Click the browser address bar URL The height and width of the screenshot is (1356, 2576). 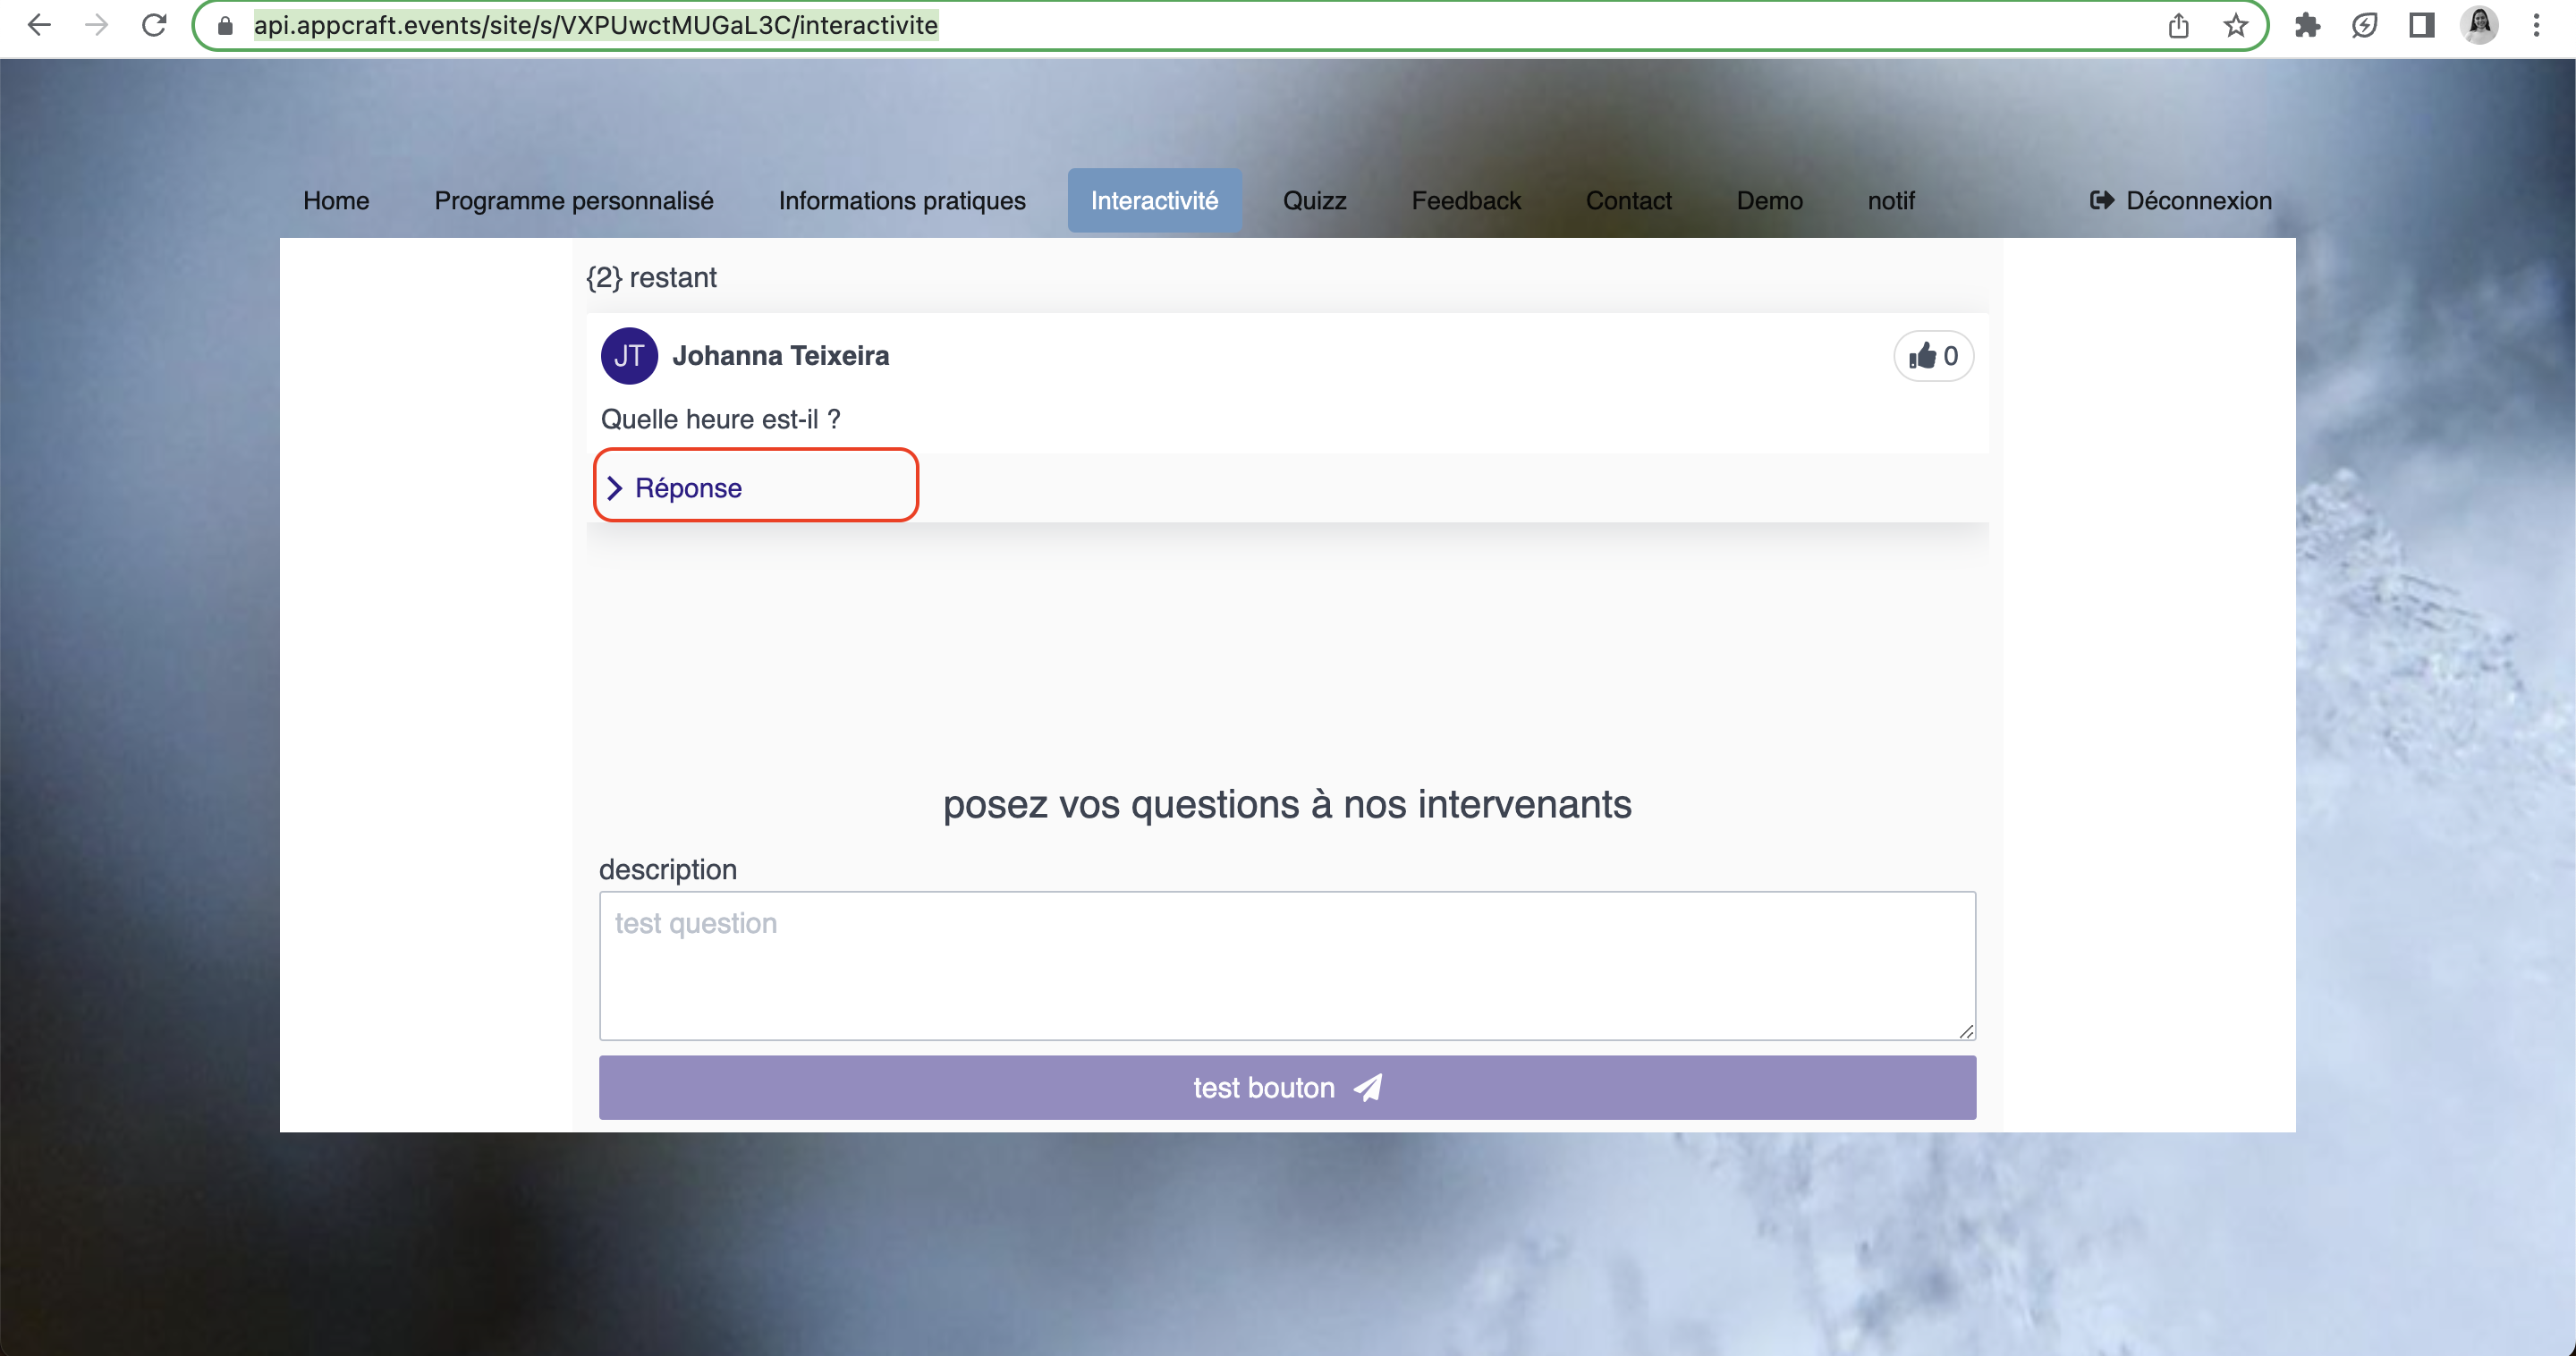point(595,25)
